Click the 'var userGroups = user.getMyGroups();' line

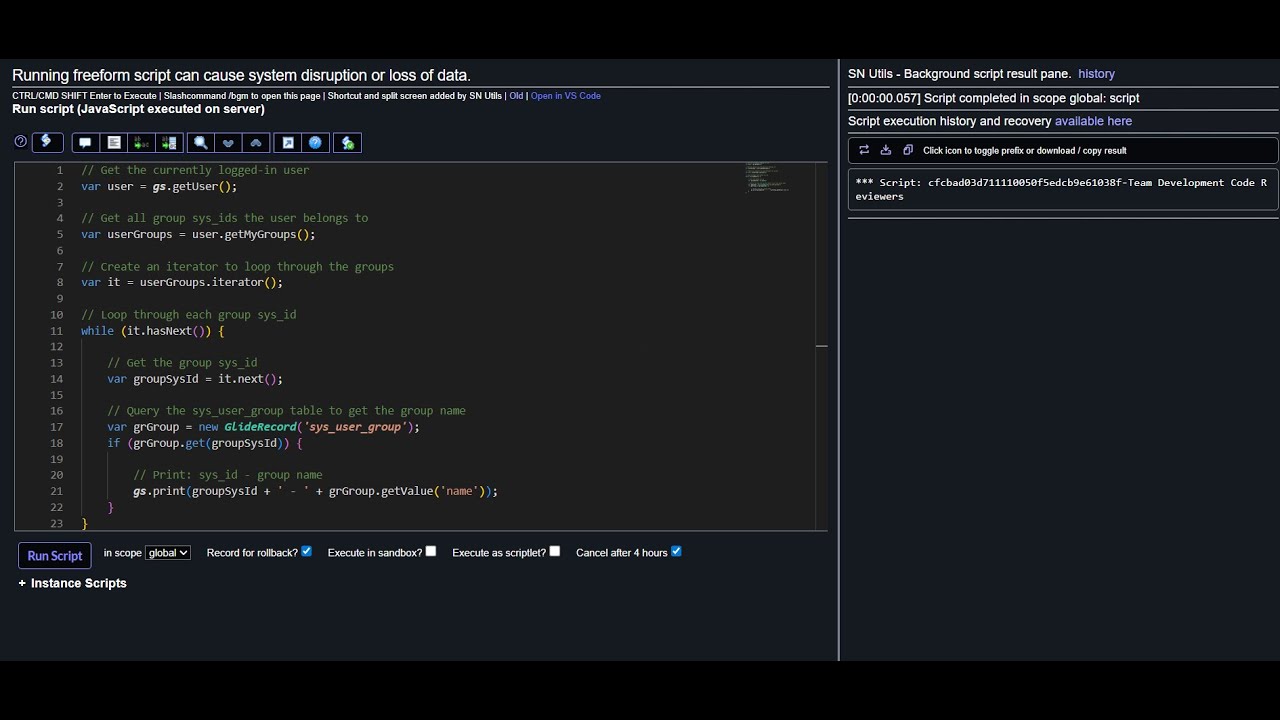pyautogui.click(x=198, y=234)
